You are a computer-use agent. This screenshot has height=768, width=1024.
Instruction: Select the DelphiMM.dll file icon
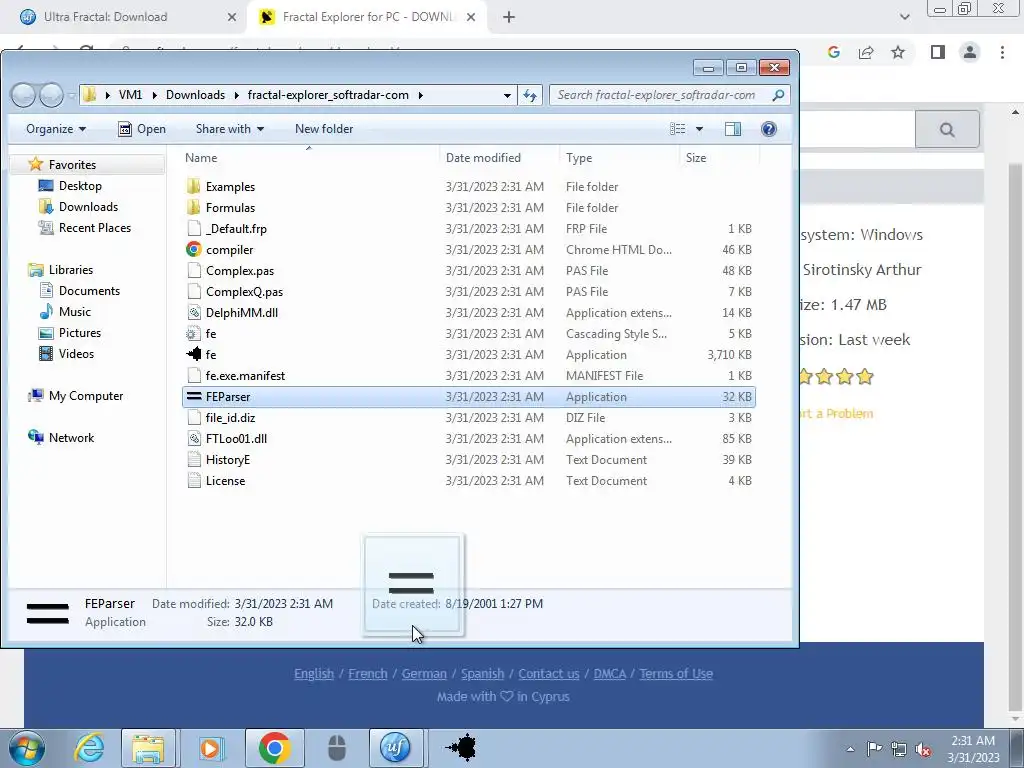[x=193, y=313]
